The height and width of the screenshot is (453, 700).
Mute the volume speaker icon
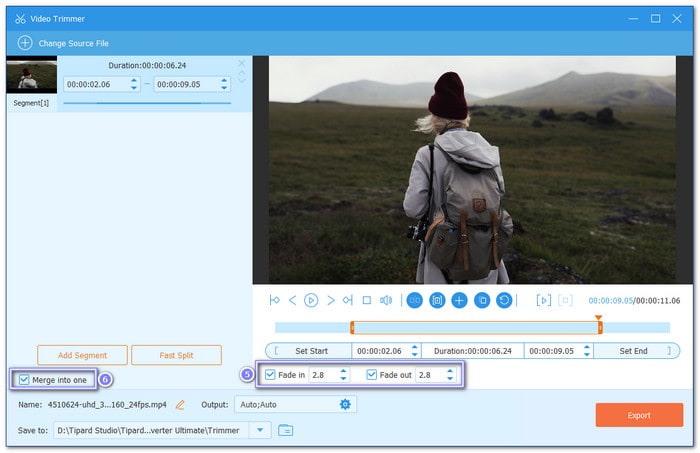pos(386,300)
